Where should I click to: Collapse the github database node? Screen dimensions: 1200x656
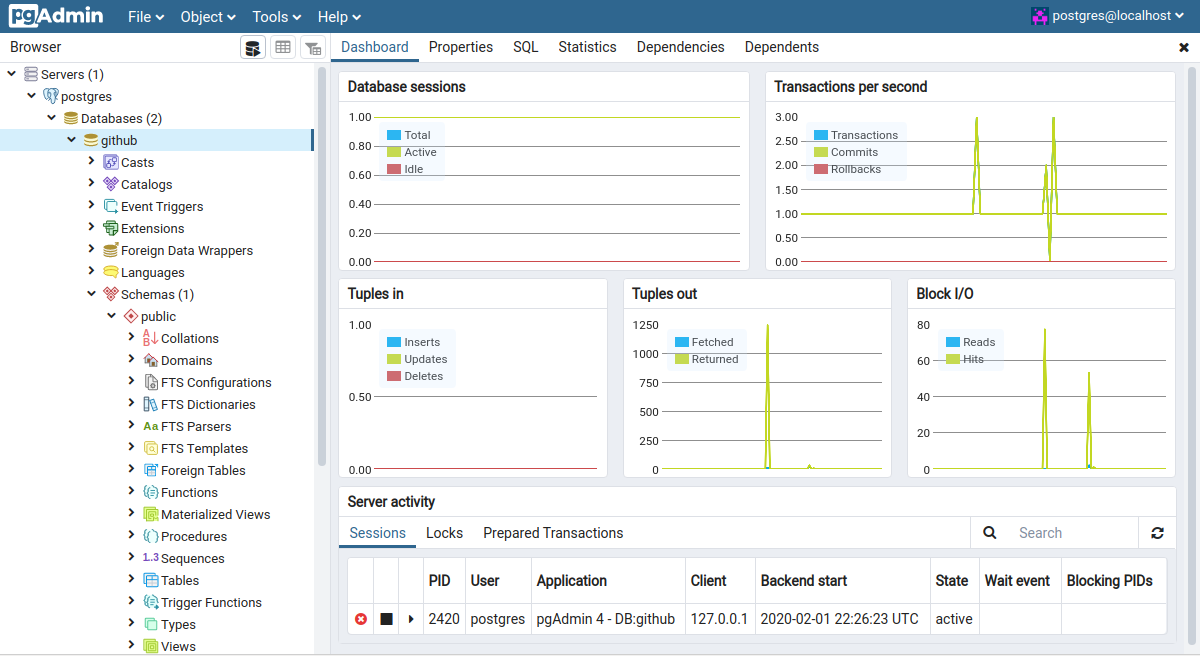72,140
